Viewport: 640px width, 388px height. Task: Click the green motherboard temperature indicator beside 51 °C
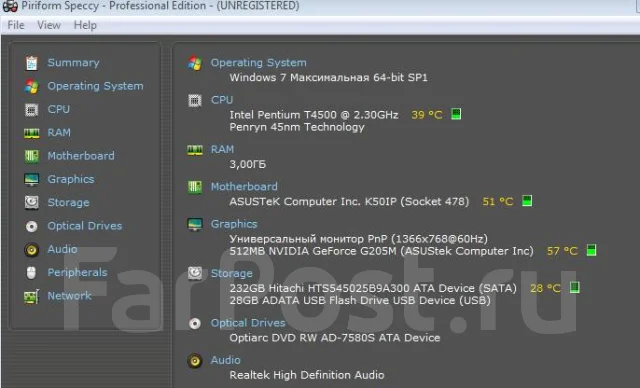tap(527, 201)
